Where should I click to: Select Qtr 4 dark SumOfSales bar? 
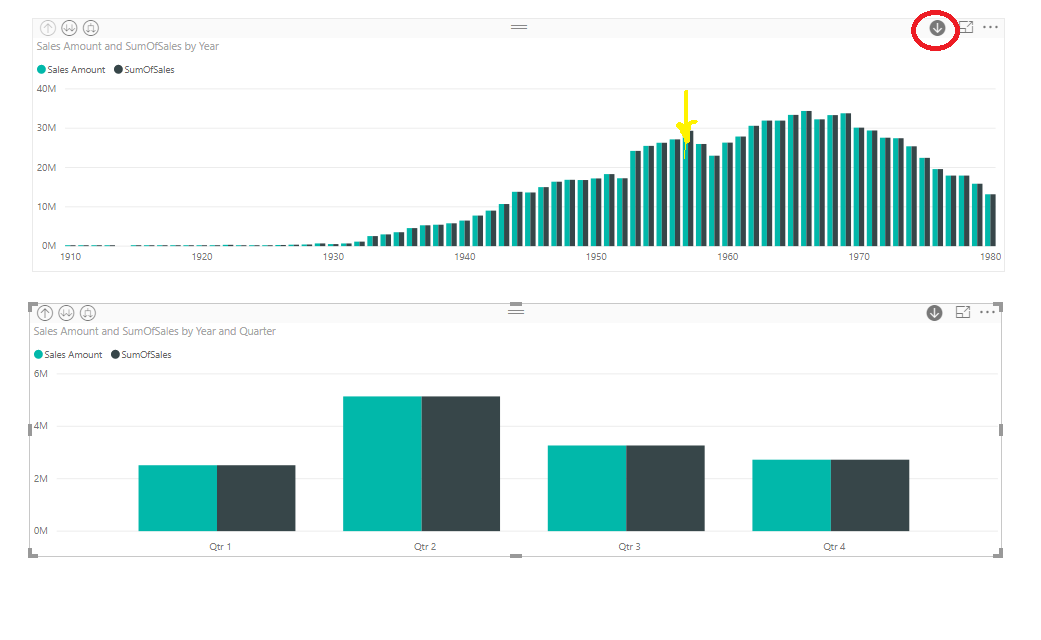click(870, 495)
